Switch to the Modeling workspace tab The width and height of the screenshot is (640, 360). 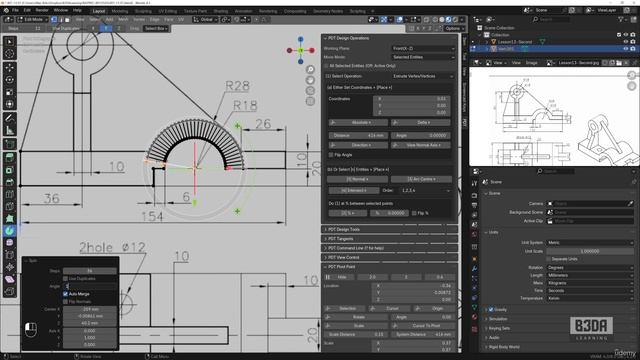pos(120,11)
